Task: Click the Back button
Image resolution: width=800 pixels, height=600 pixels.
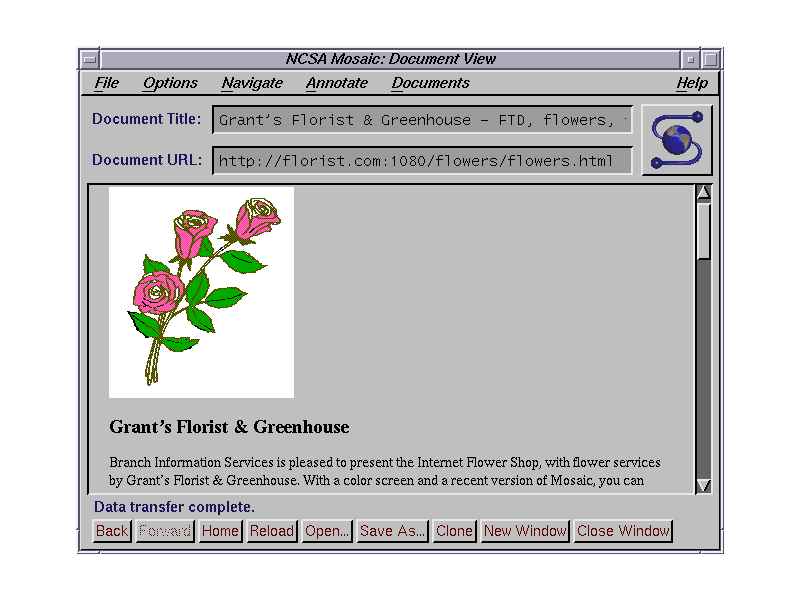Action: (112, 531)
